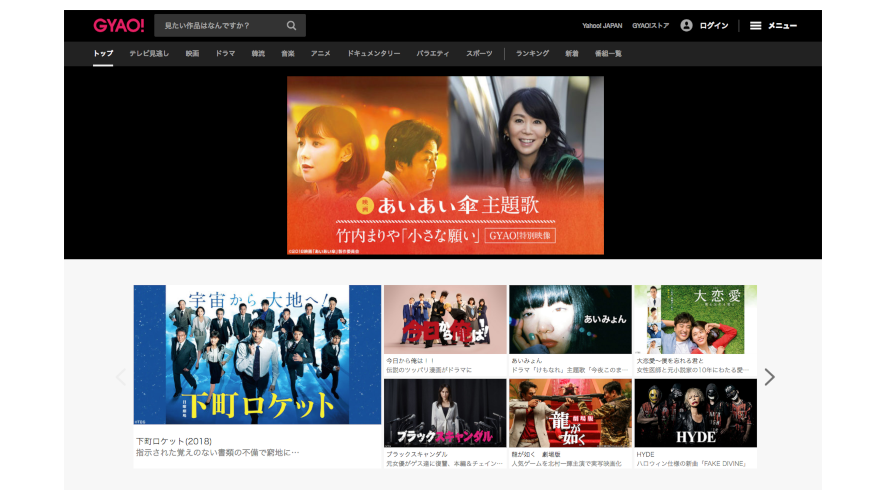
Task: Click the 指示された覚えのない書類 description
Action: pyautogui.click(x=218, y=452)
